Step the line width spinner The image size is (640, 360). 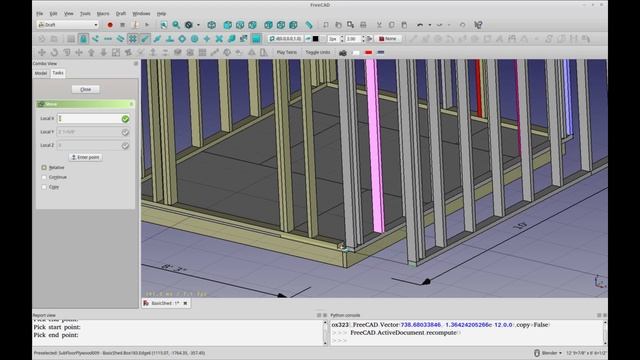(x=342, y=39)
